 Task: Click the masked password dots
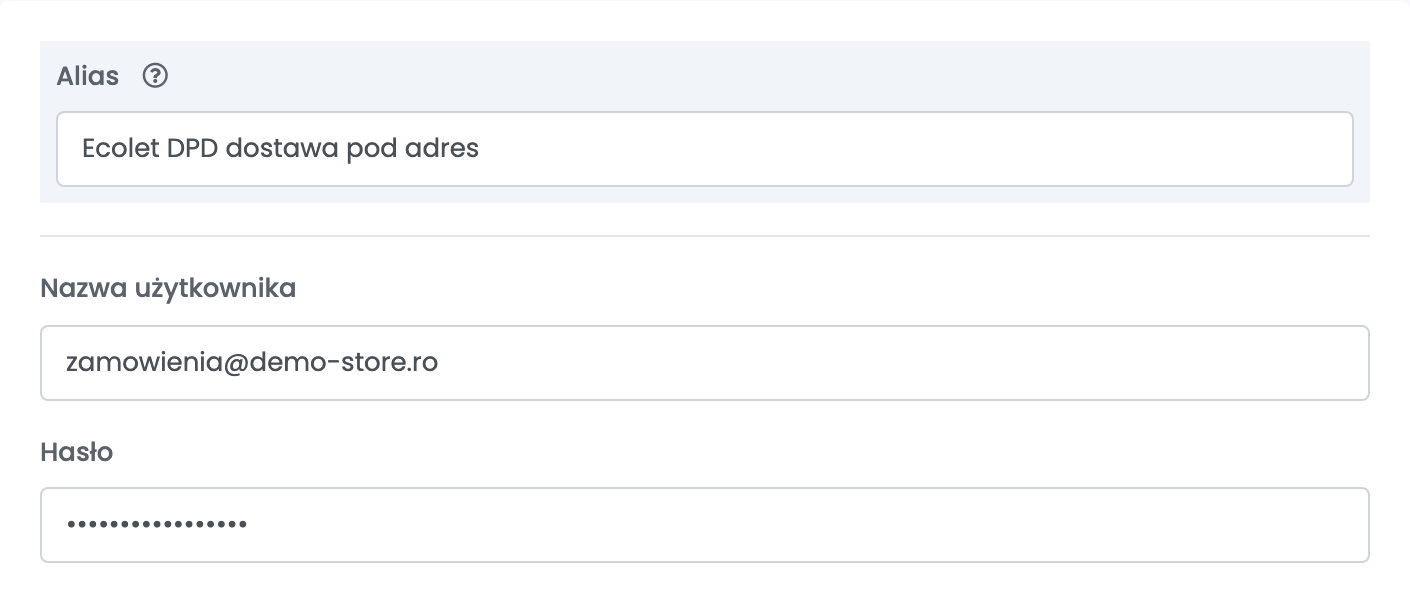click(157, 524)
